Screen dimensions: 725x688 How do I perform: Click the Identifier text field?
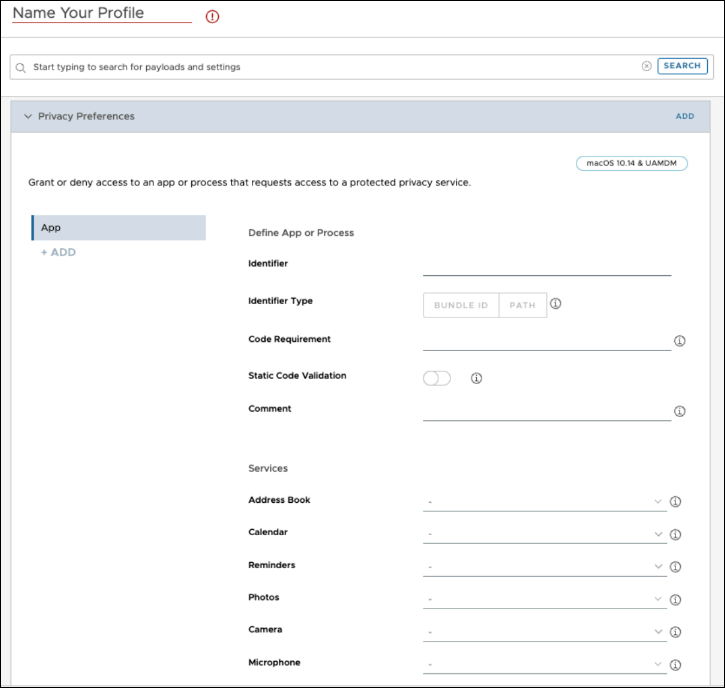pyautogui.click(x=547, y=266)
